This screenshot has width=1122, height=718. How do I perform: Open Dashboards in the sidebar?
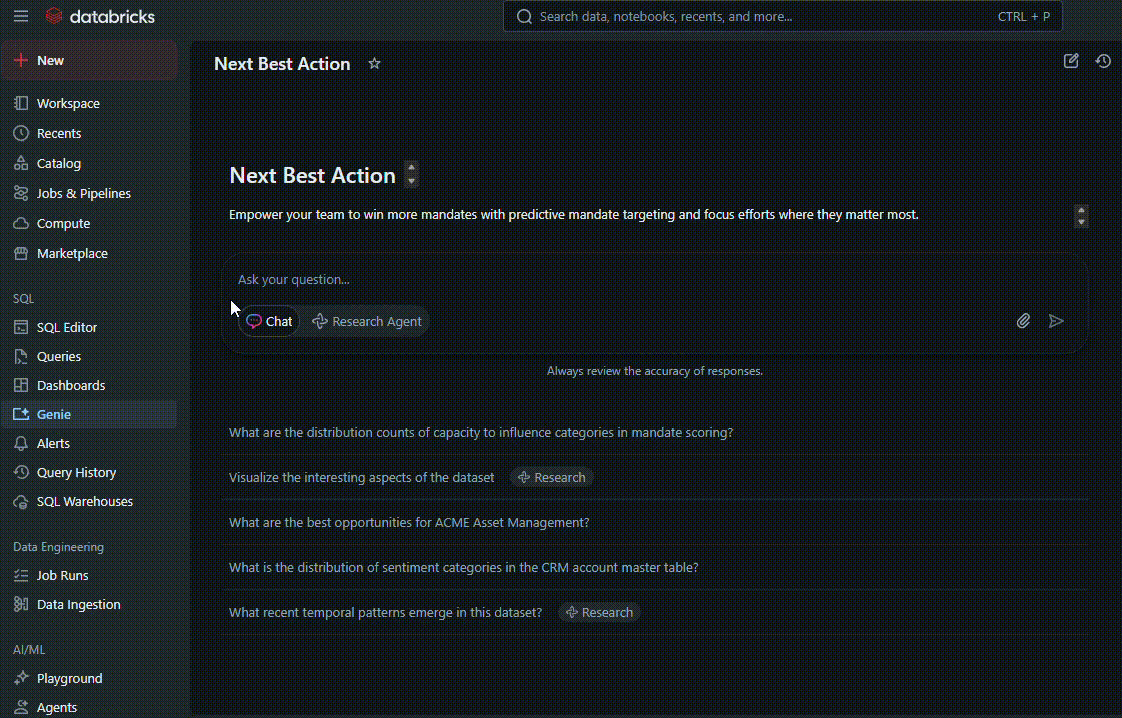tap(71, 385)
